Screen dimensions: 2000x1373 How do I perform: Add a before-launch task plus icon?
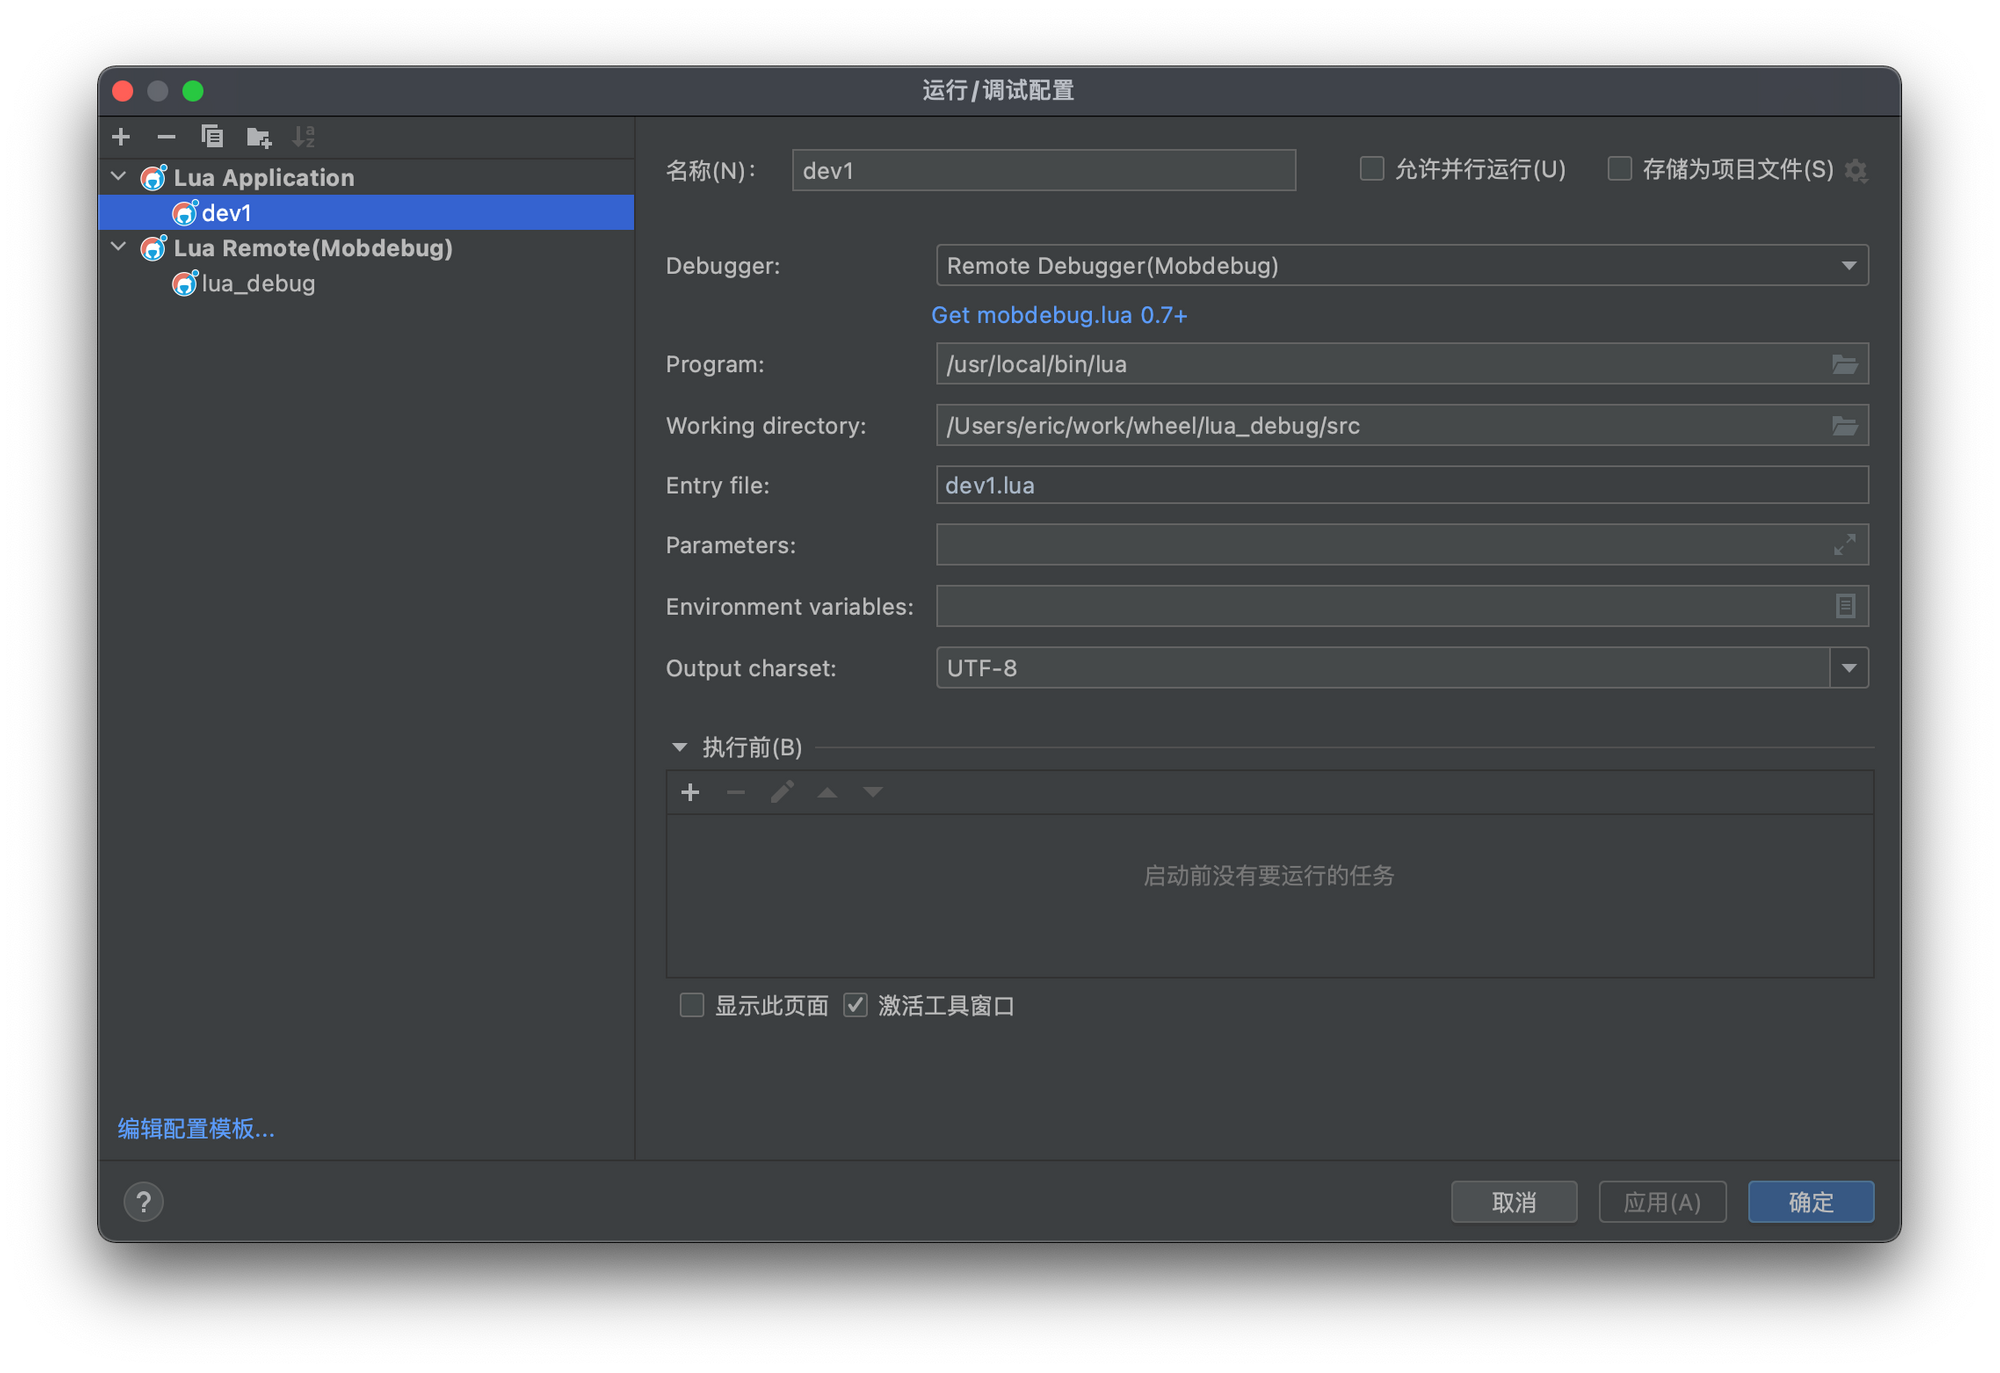pyautogui.click(x=690, y=793)
